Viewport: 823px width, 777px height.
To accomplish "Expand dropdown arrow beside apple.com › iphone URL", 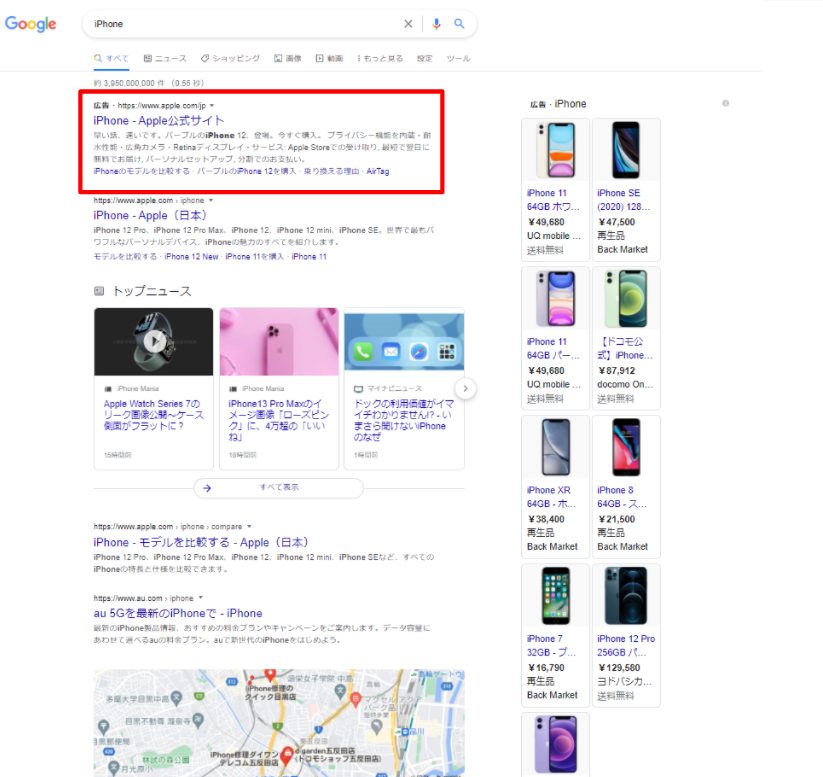I will tap(211, 200).
